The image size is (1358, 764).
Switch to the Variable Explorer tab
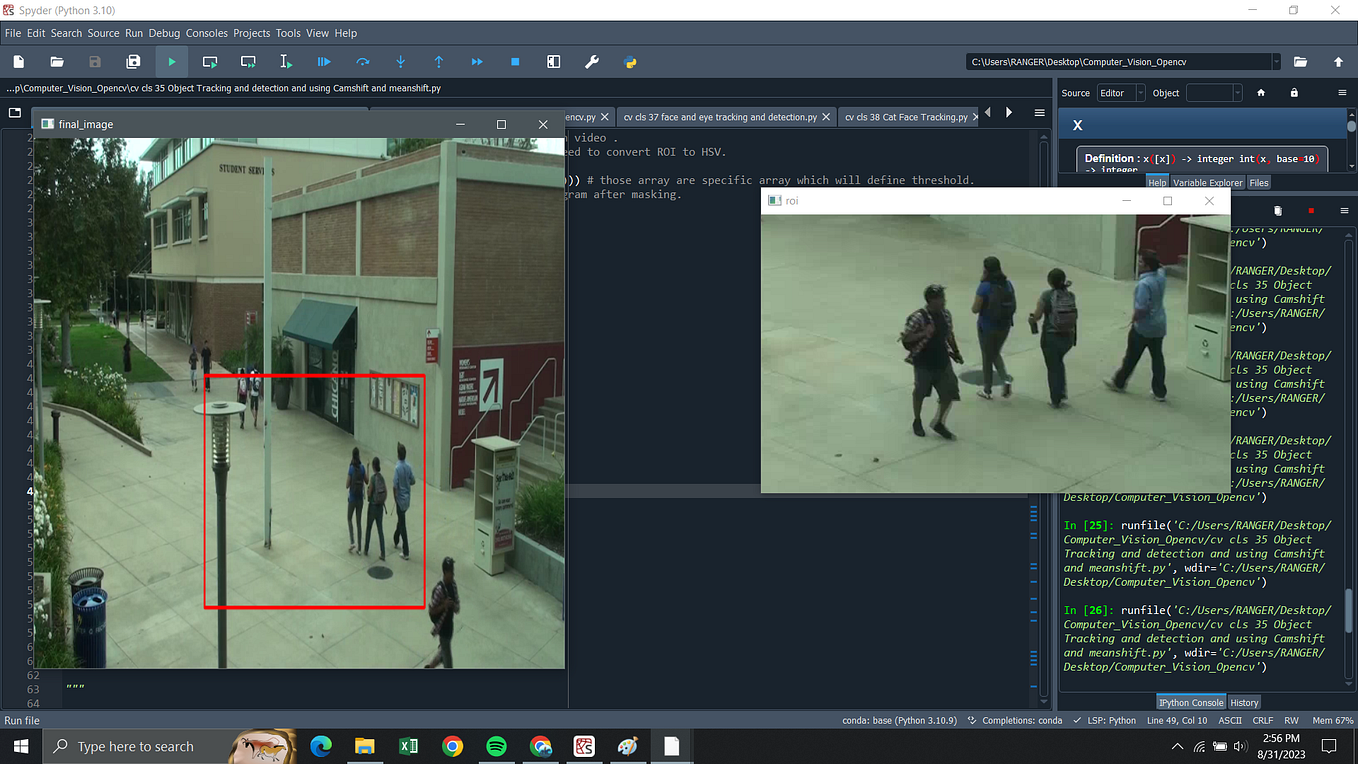[1207, 183]
